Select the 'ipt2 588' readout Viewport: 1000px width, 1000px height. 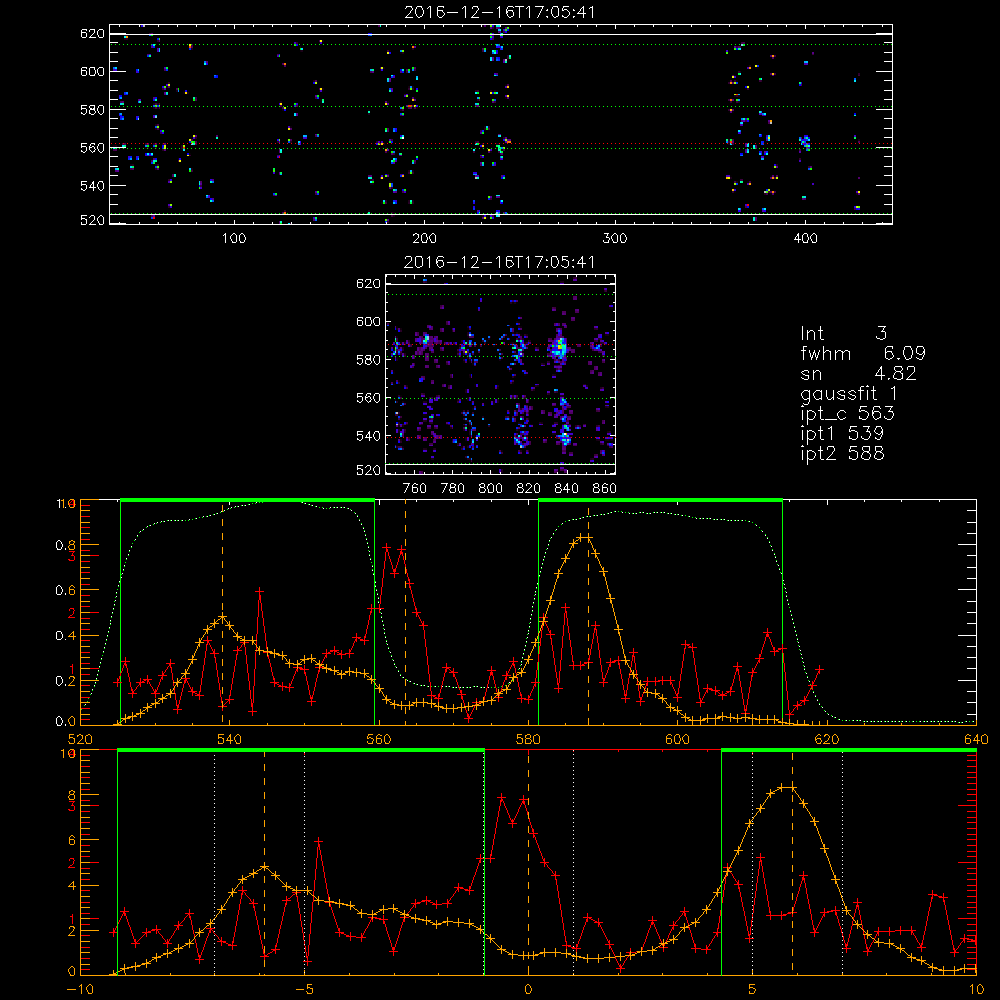coord(842,453)
